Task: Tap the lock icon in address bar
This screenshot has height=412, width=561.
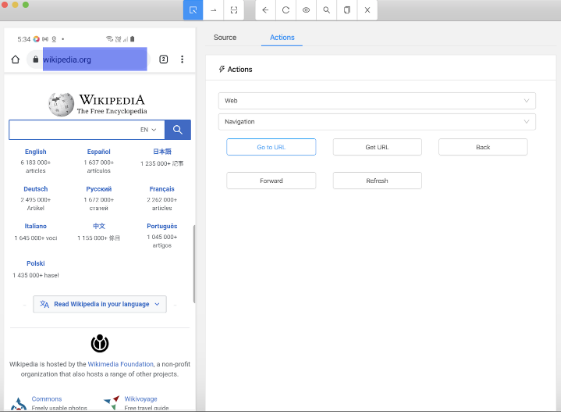Action: (x=35, y=59)
